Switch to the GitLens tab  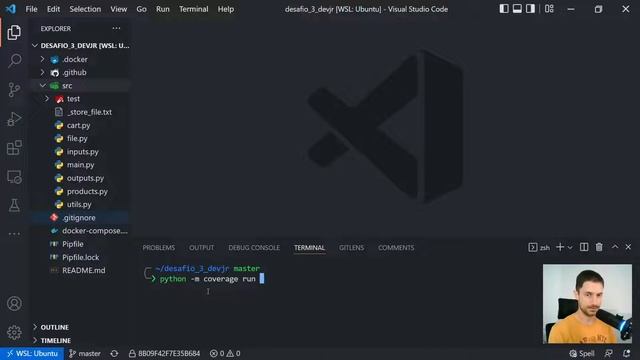pyautogui.click(x=351, y=248)
